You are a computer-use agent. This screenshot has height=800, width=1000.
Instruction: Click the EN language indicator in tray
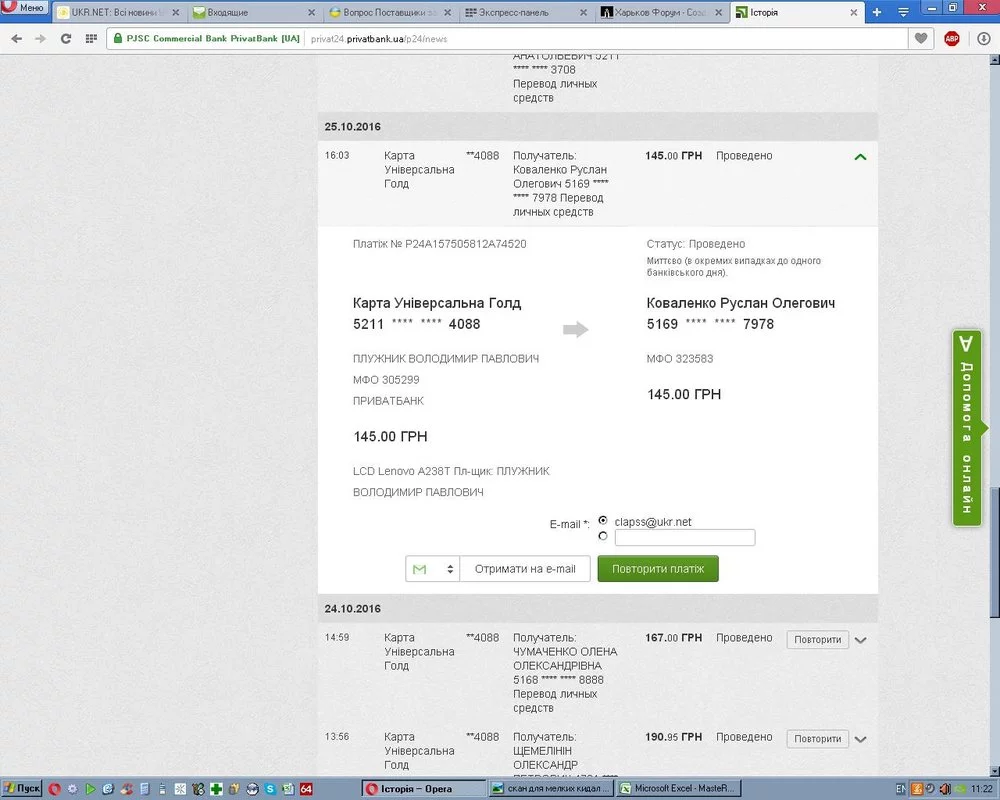point(901,789)
